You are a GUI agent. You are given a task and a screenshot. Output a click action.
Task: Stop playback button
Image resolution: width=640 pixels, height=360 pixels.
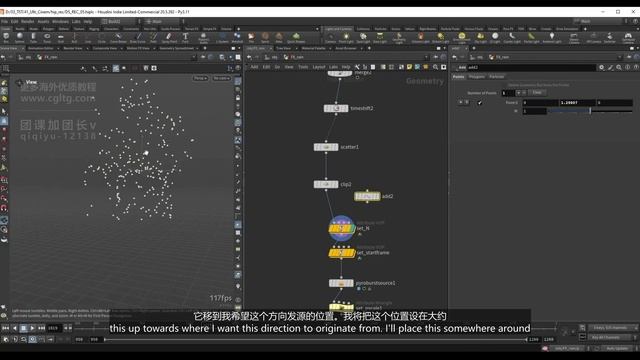pos(23,328)
